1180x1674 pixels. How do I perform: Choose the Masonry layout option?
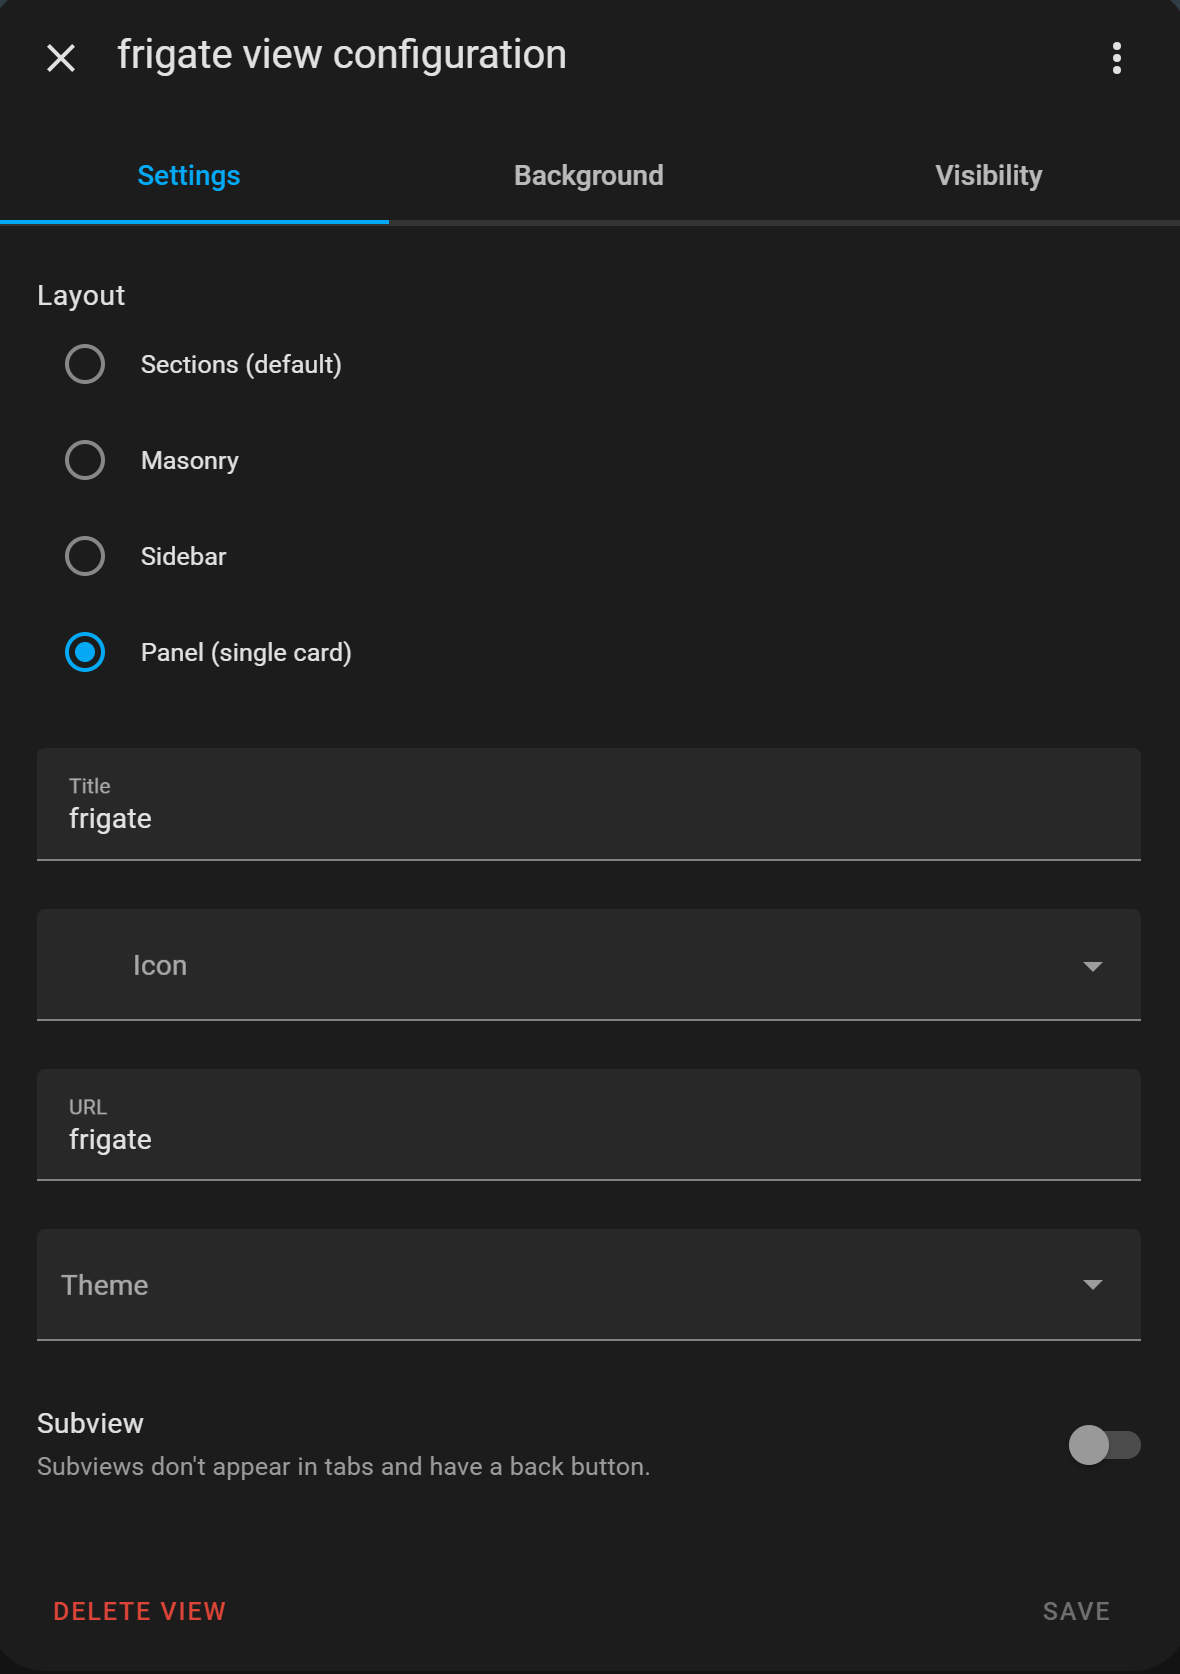85,460
